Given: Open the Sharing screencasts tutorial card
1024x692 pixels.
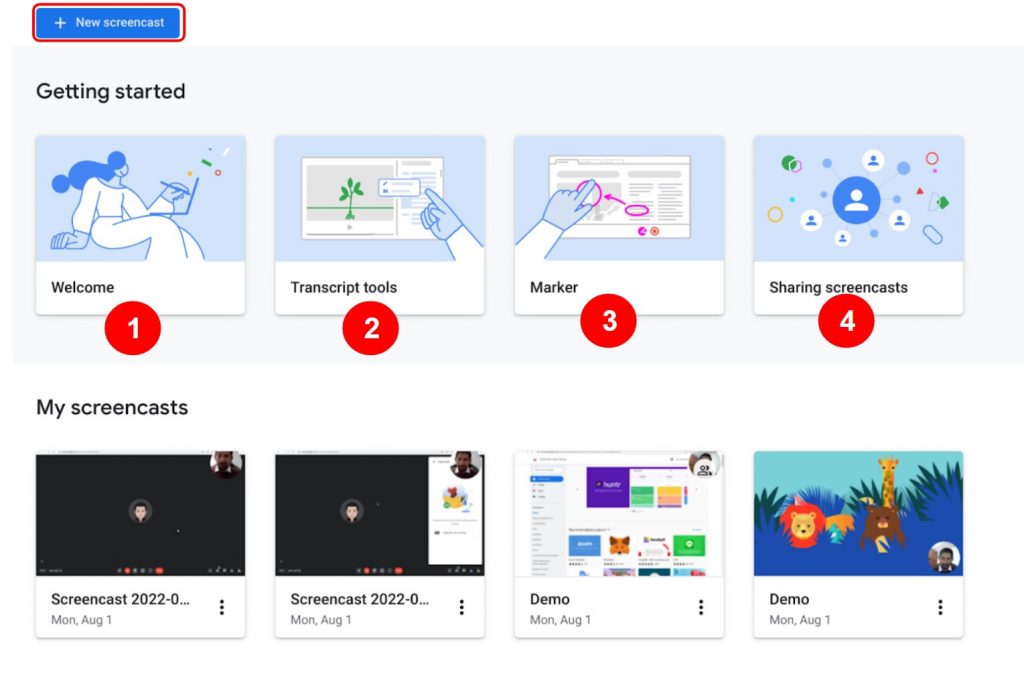Looking at the screenshot, I should 858,225.
